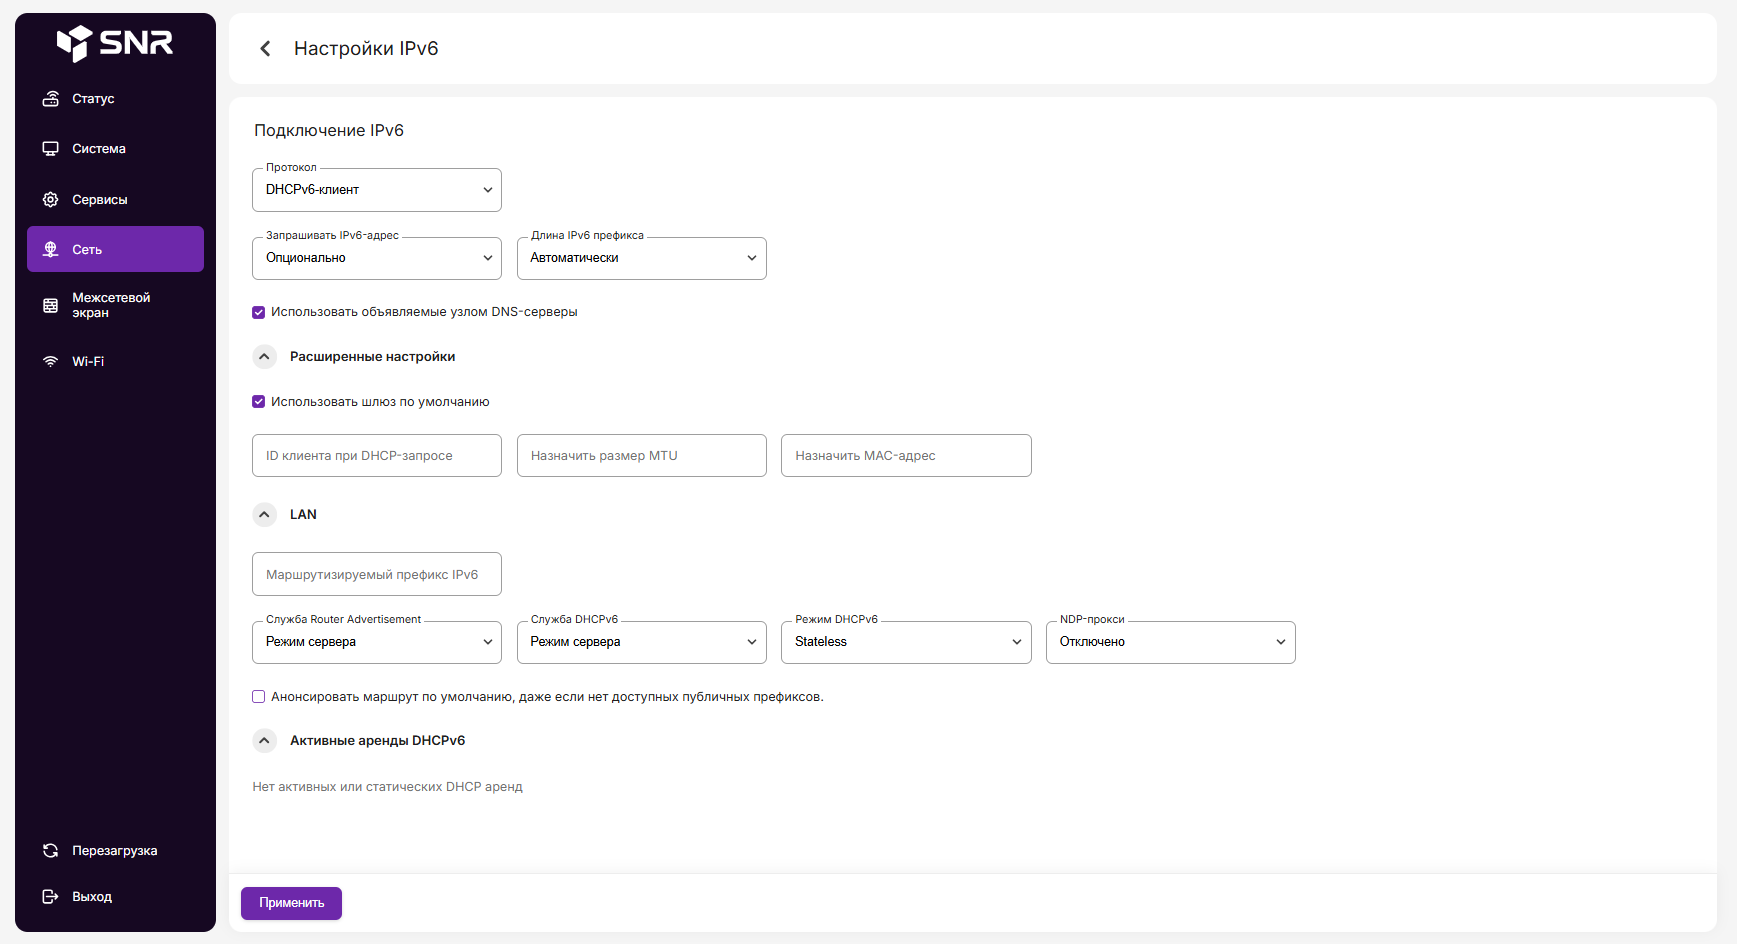Viewport: 1737px width, 944px height.
Task: Open the Режим DHCPv6 dropdown
Action: [905, 642]
